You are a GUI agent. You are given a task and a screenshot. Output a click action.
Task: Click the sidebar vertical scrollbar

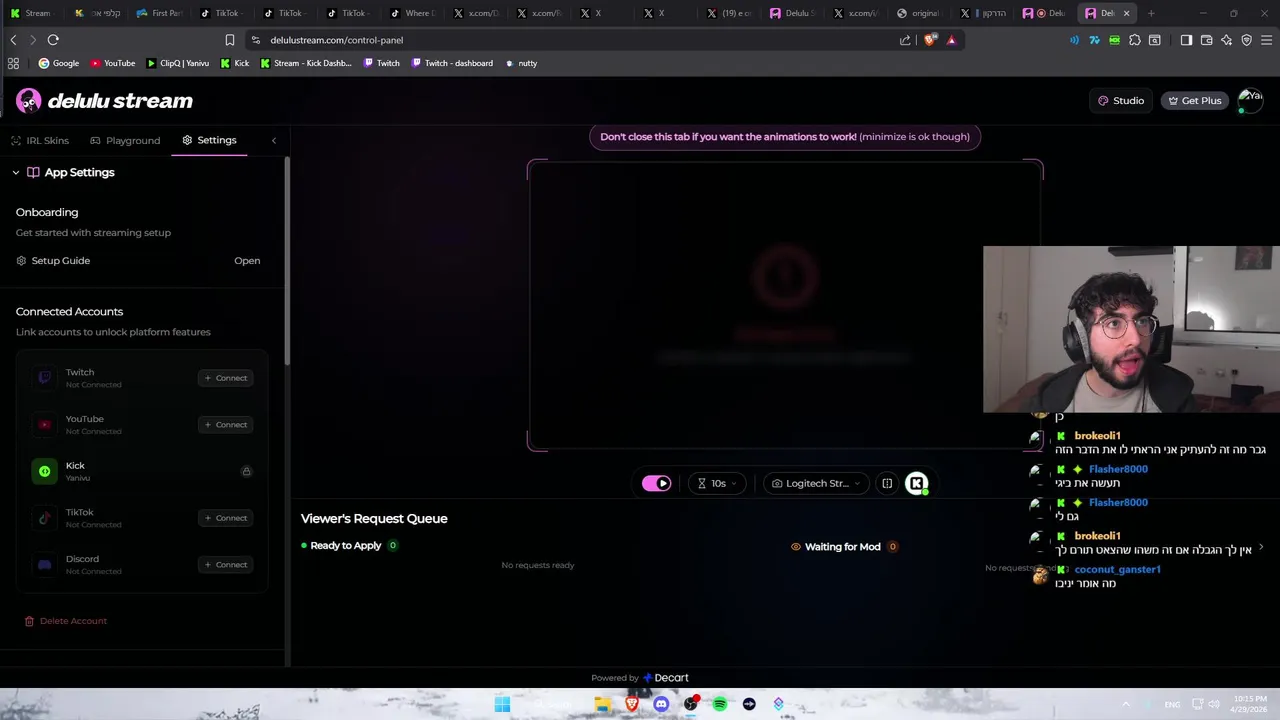(288, 260)
